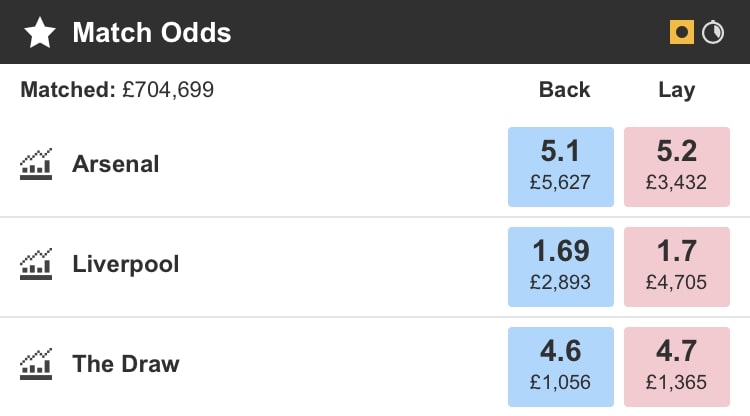Open the Arsenal price chart icon
The height and width of the screenshot is (416, 750).
click(x=36, y=164)
